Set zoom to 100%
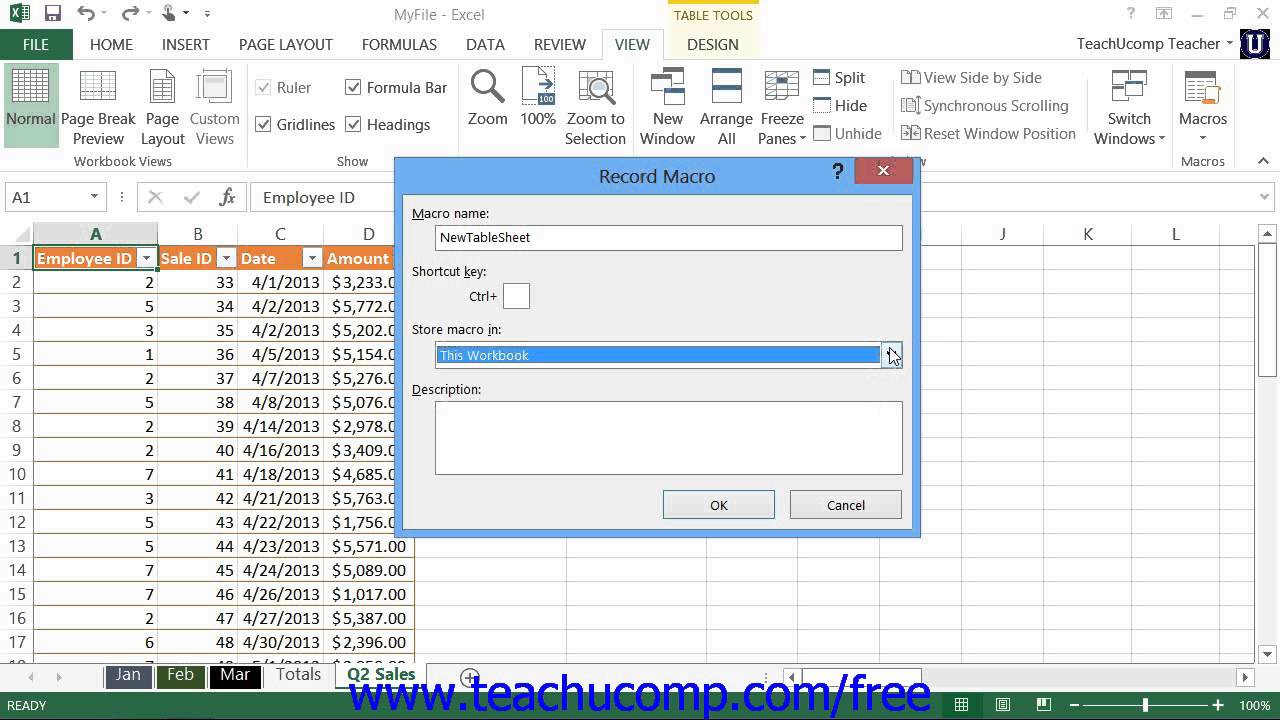1280x720 pixels. point(538,98)
